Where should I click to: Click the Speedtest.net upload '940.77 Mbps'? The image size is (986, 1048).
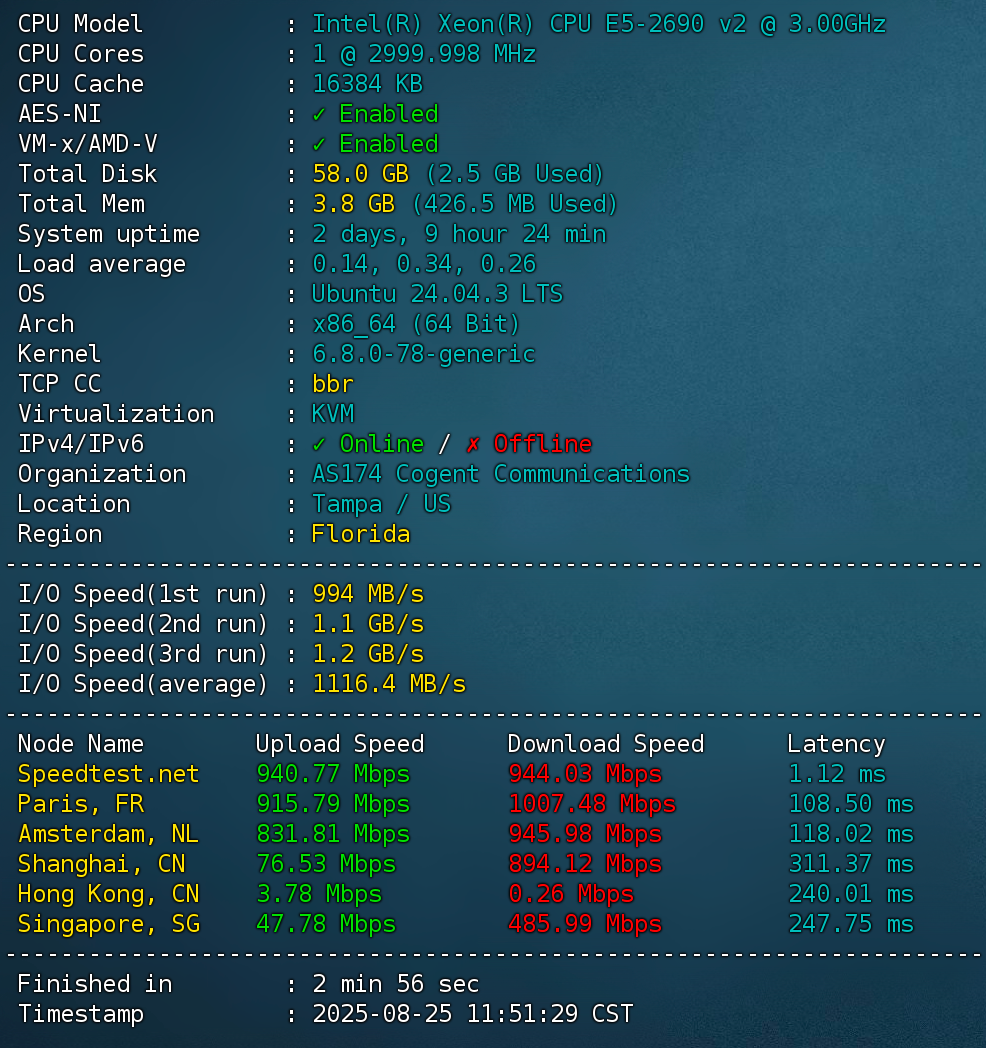click(x=333, y=774)
